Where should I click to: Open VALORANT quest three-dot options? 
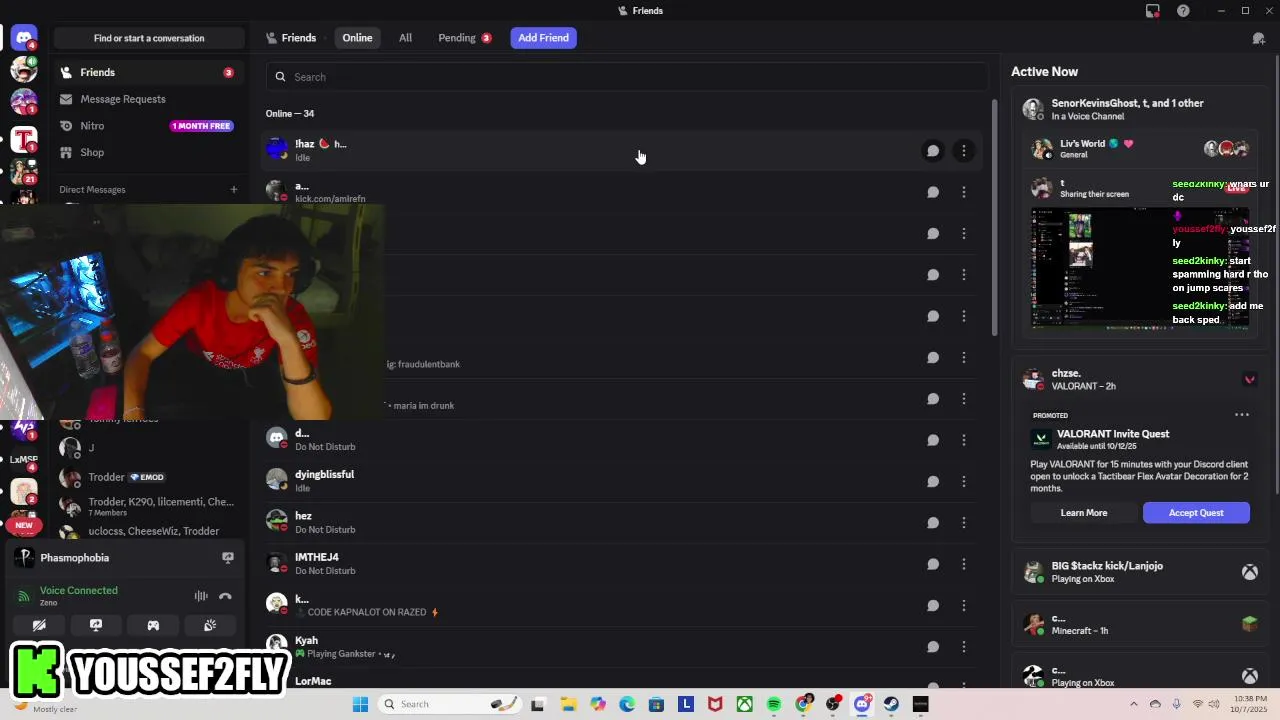point(1242,415)
